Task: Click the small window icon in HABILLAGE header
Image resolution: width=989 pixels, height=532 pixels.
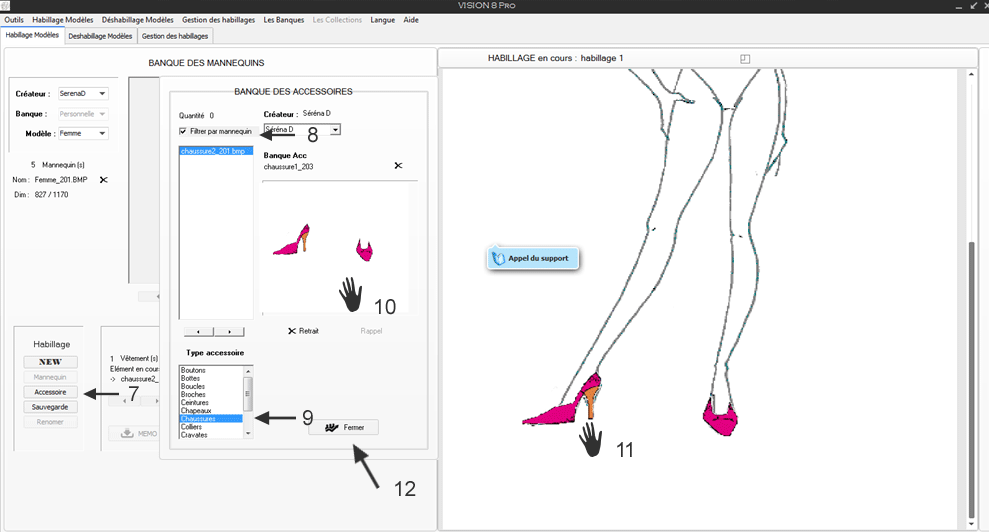Action: [x=745, y=59]
